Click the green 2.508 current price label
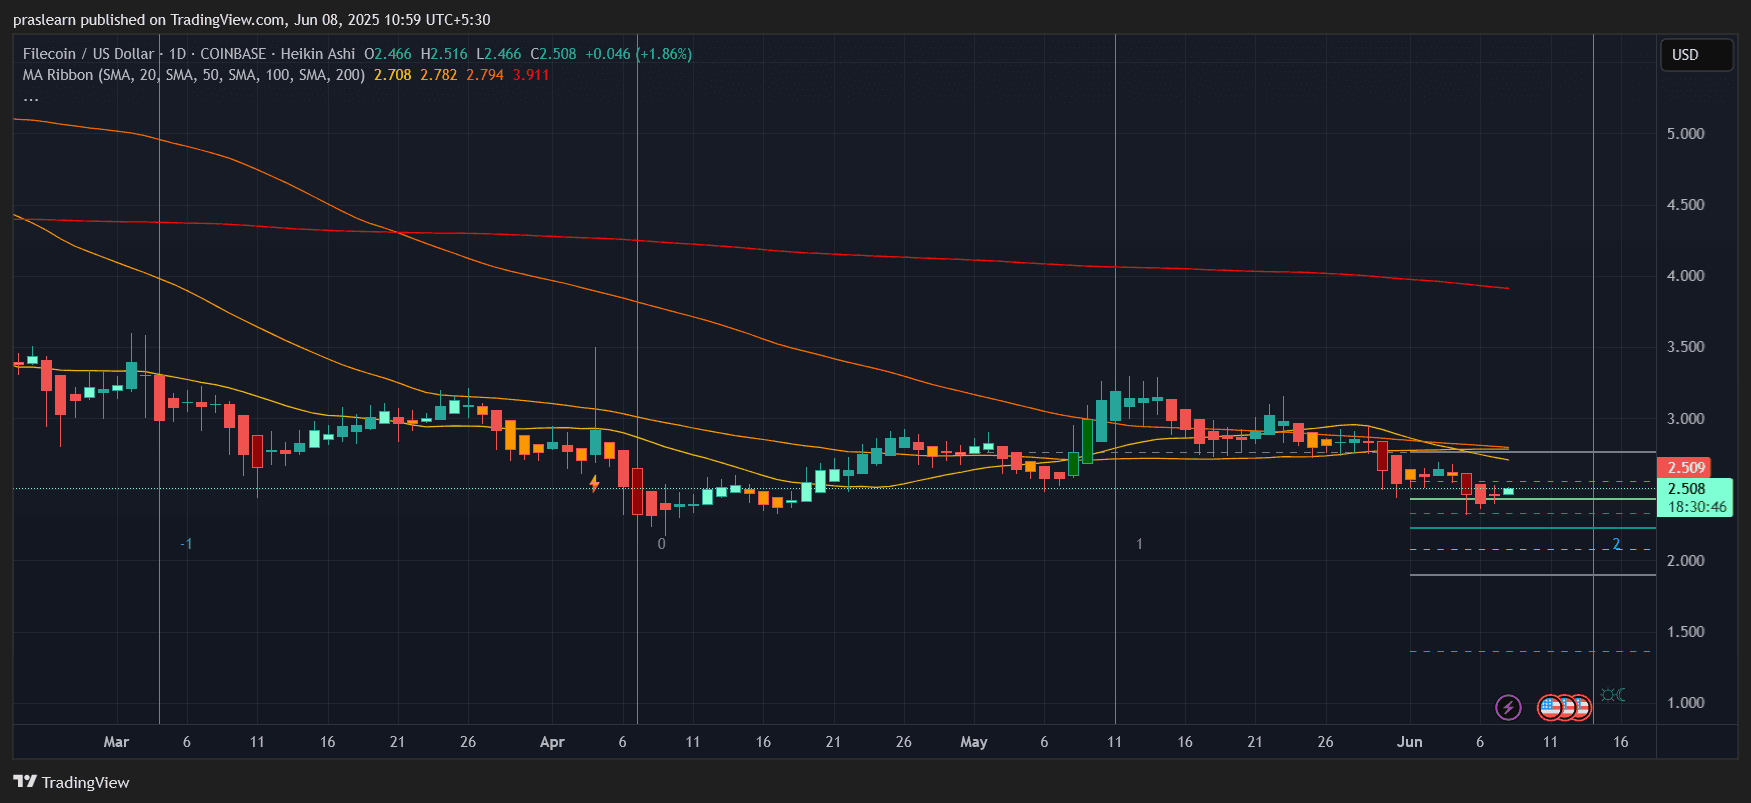 tap(1687, 489)
